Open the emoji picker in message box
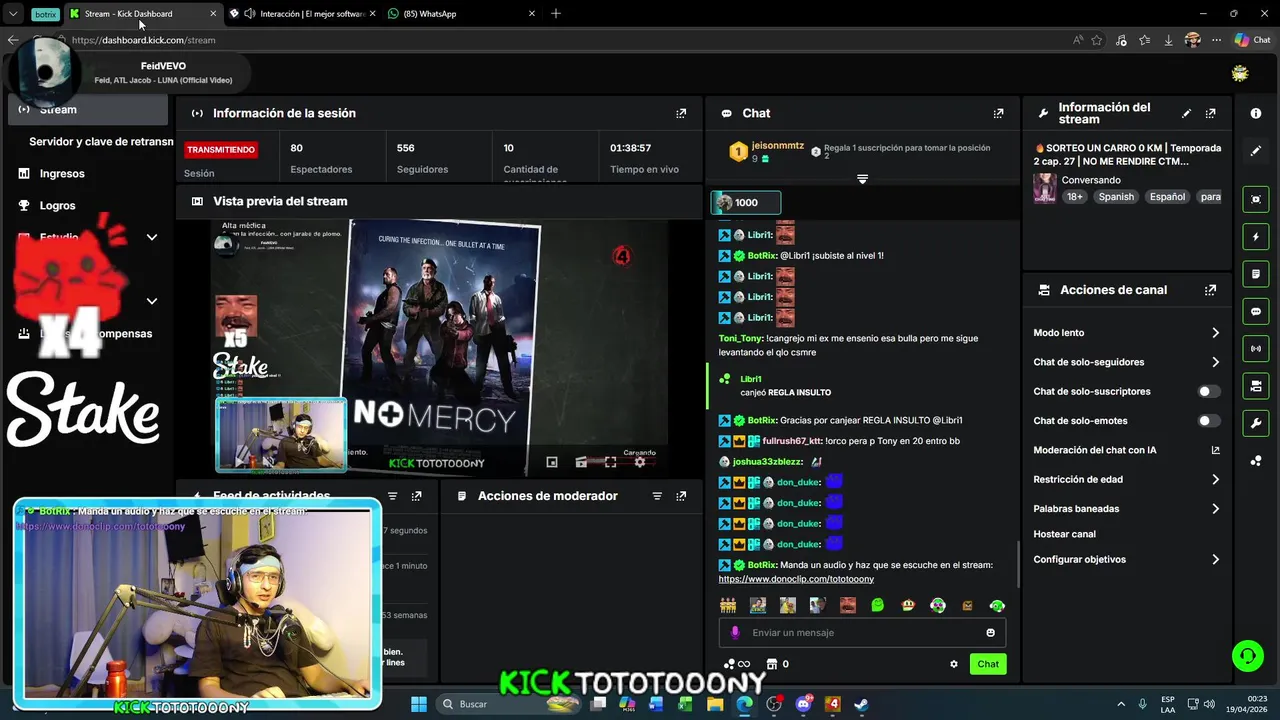The height and width of the screenshot is (720, 1280). point(991,632)
